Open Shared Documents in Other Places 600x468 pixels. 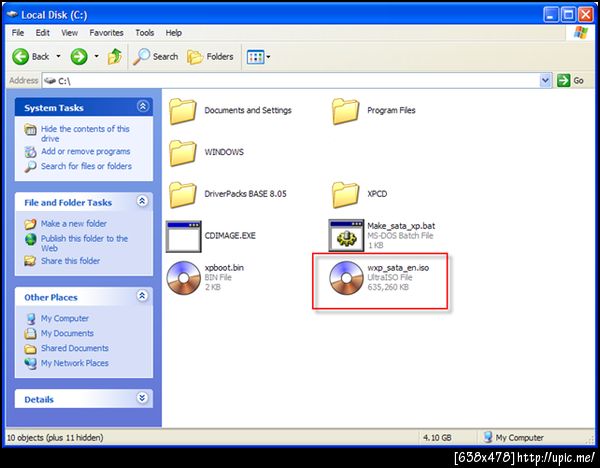[75, 348]
